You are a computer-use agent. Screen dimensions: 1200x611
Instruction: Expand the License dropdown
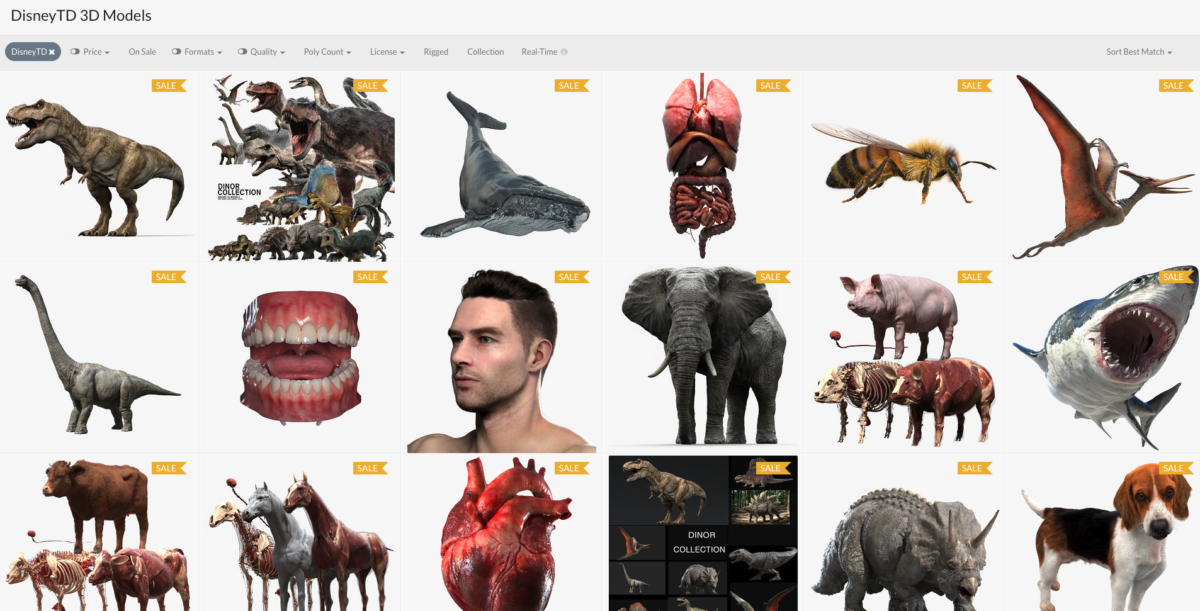point(387,52)
